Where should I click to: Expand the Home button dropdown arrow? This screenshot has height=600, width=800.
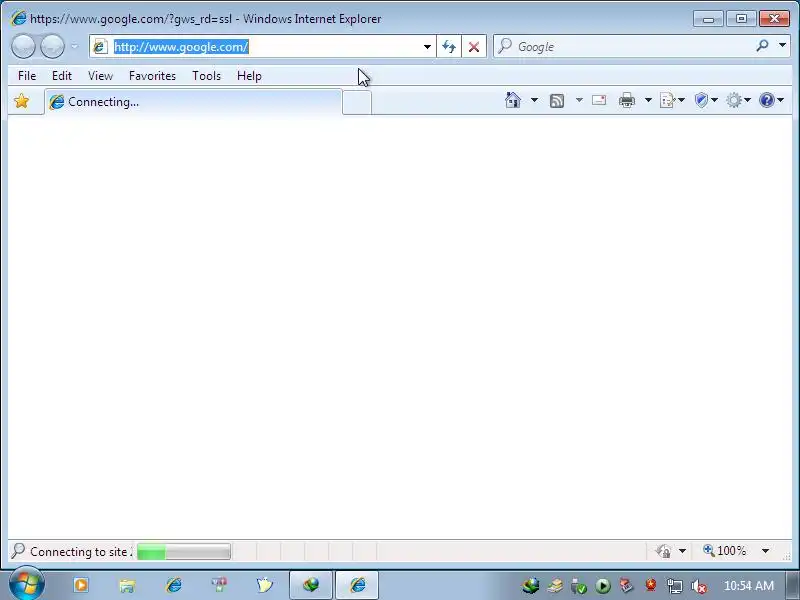pos(534,100)
